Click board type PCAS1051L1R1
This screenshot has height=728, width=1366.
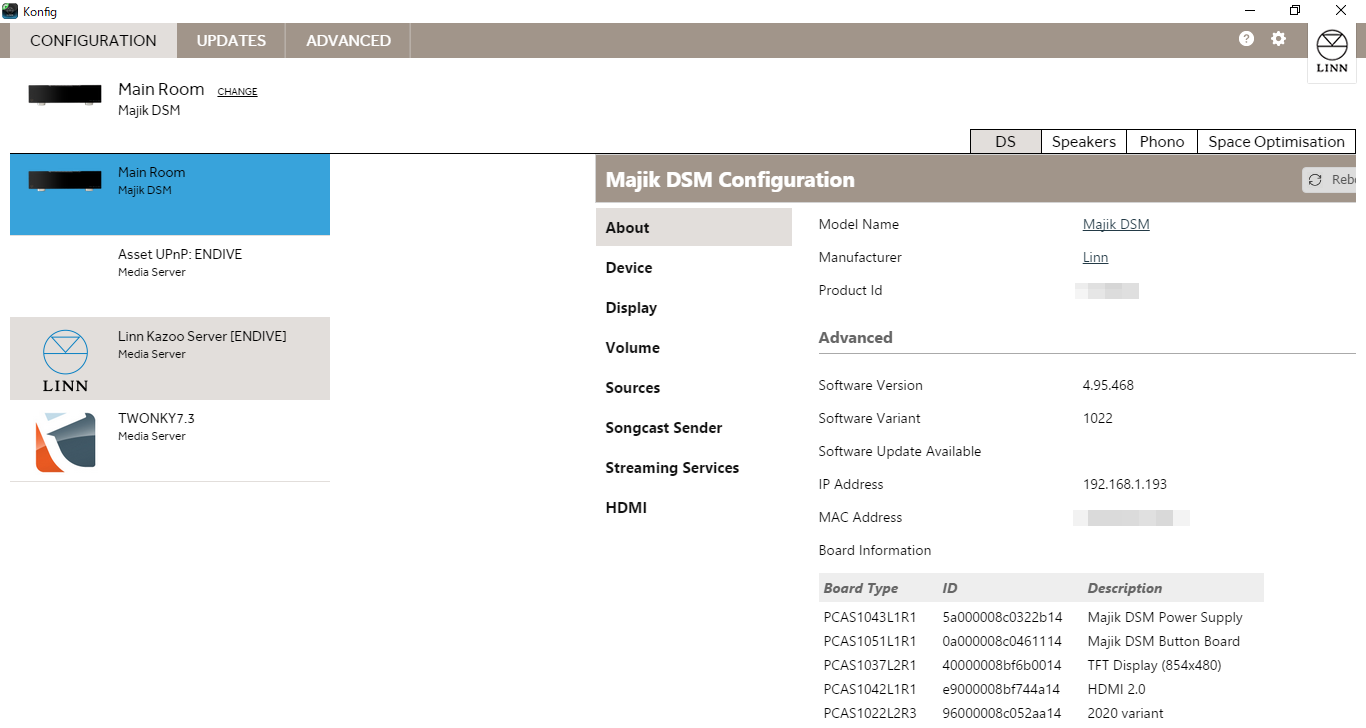point(870,641)
